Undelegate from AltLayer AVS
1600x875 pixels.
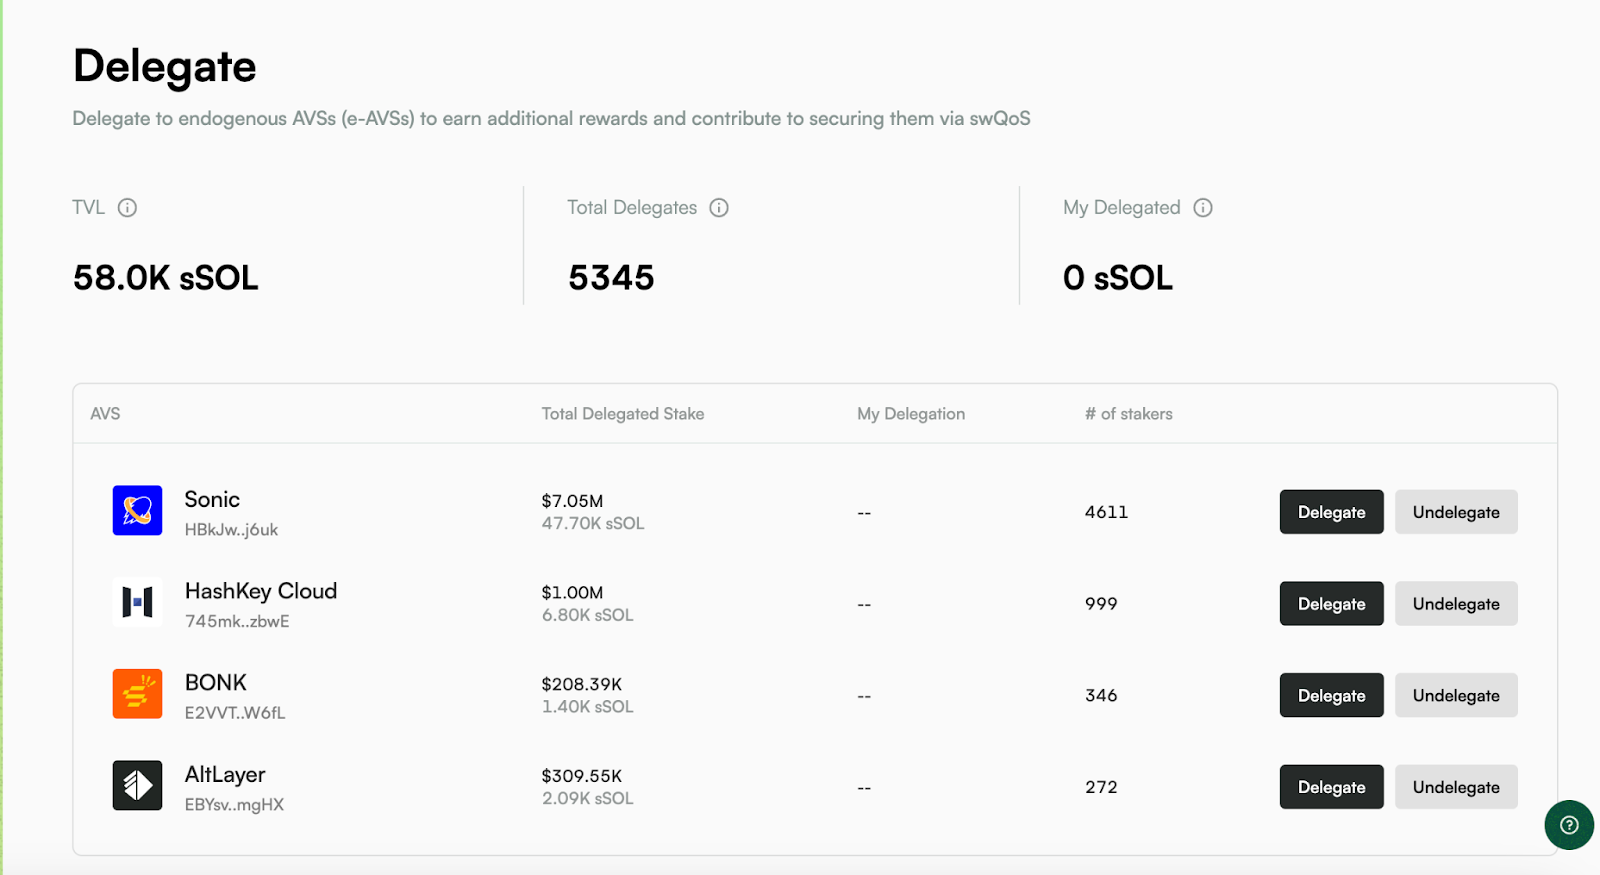[x=1456, y=787]
